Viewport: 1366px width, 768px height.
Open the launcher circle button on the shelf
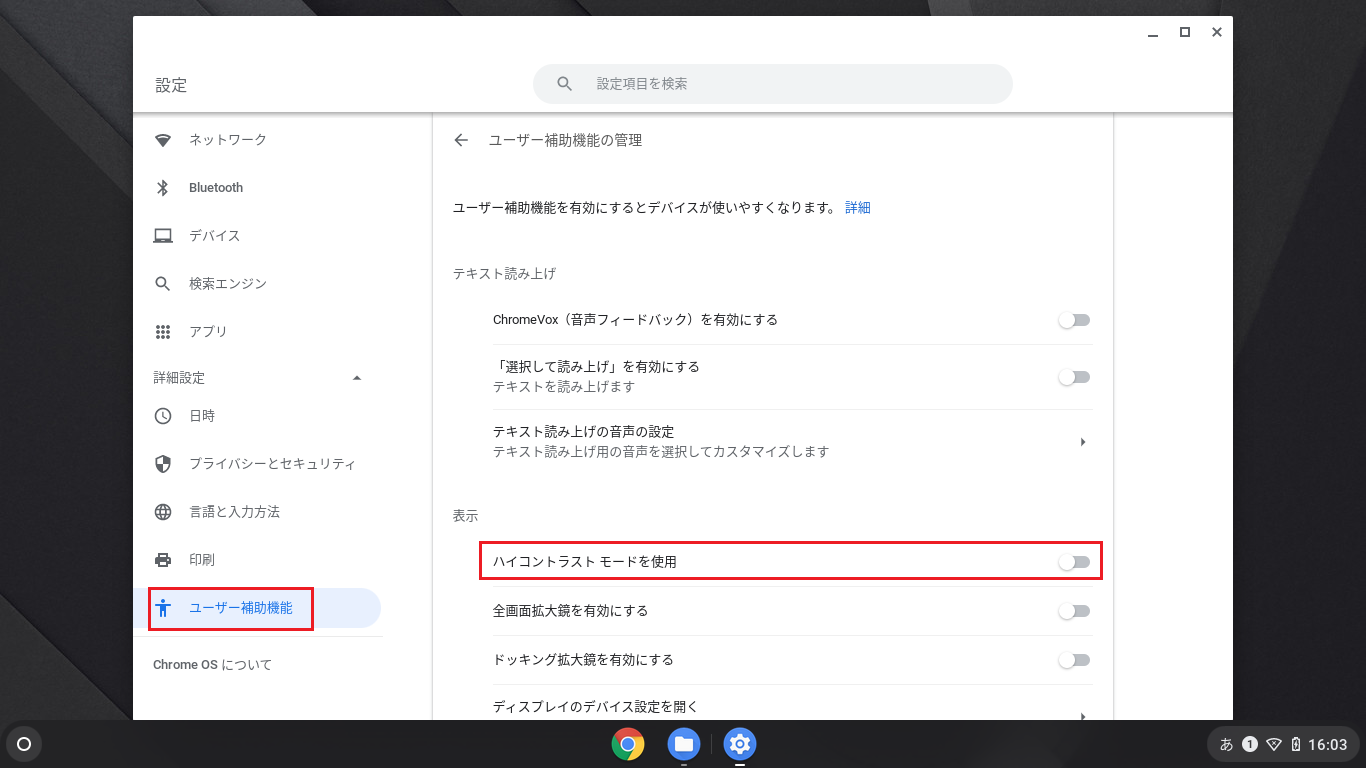[x=25, y=744]
